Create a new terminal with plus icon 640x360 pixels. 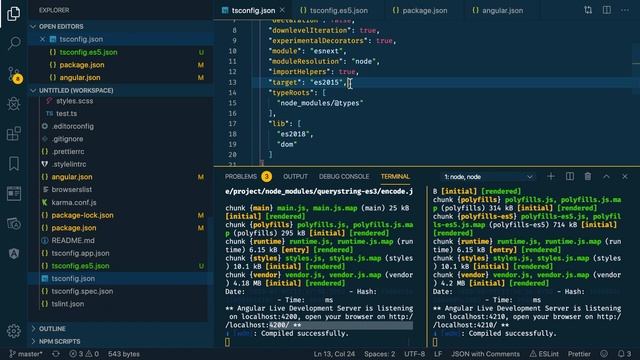[551, 176]
